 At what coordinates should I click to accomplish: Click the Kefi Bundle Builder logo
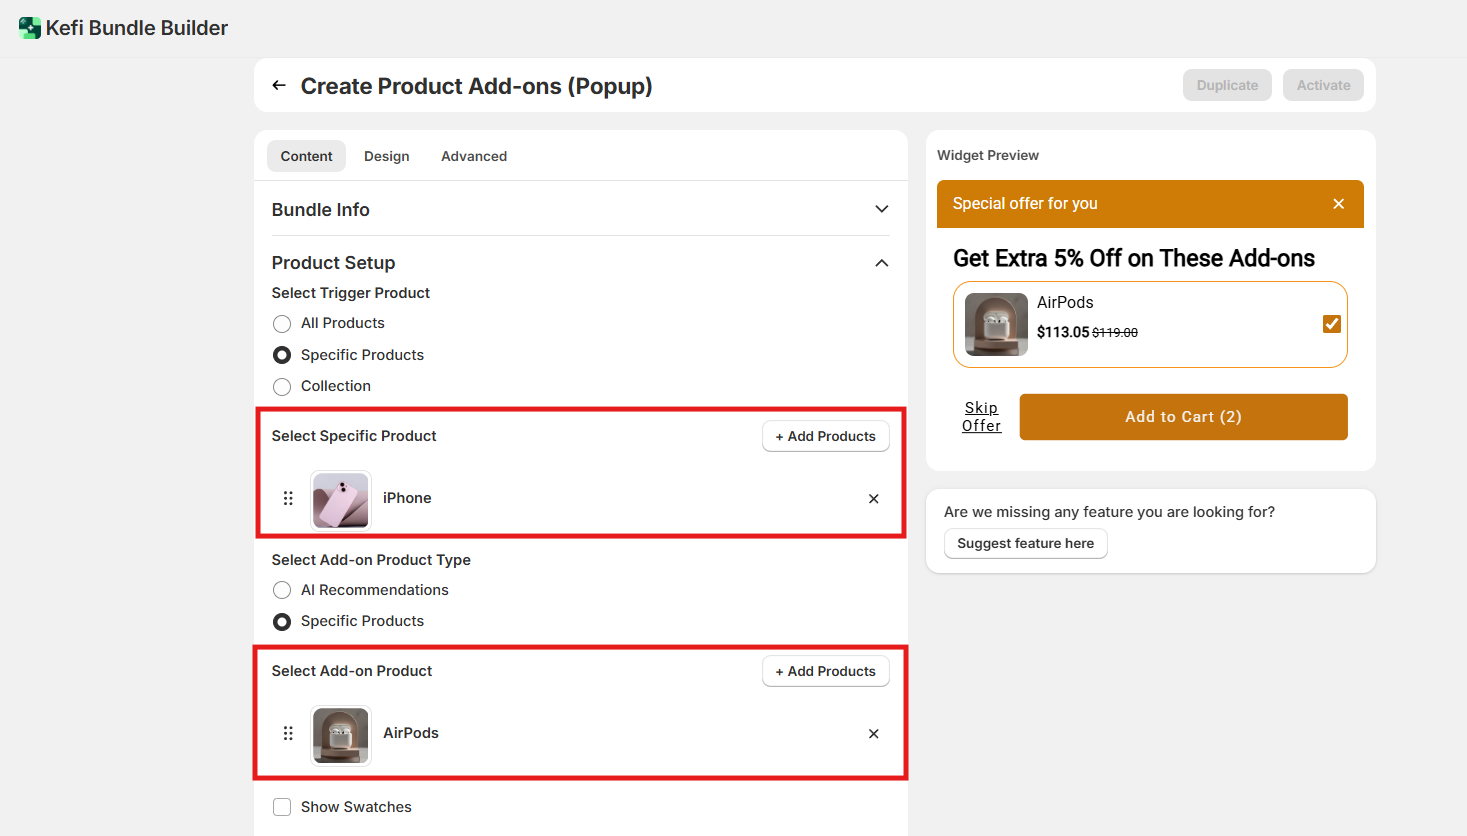pos(30,28)
